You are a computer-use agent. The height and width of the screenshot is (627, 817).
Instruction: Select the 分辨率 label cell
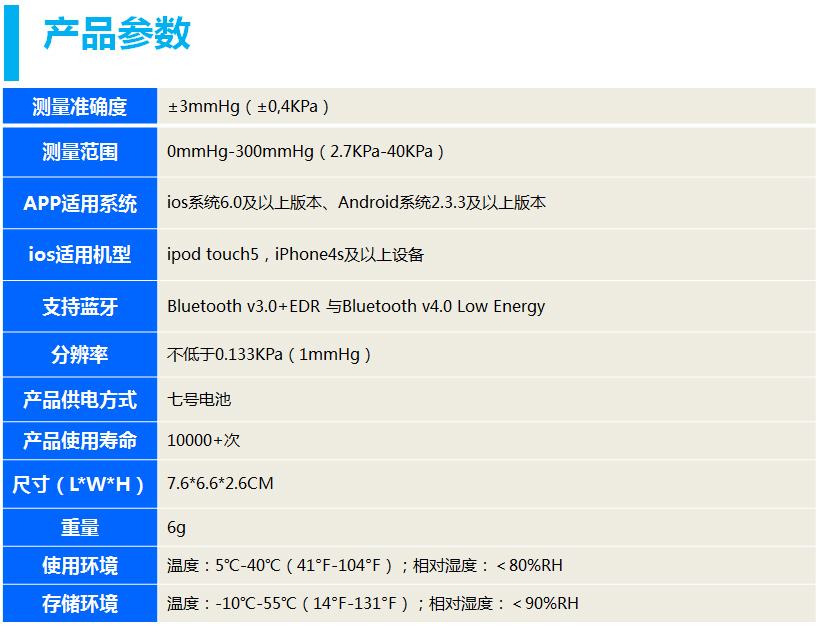[80, 355]
